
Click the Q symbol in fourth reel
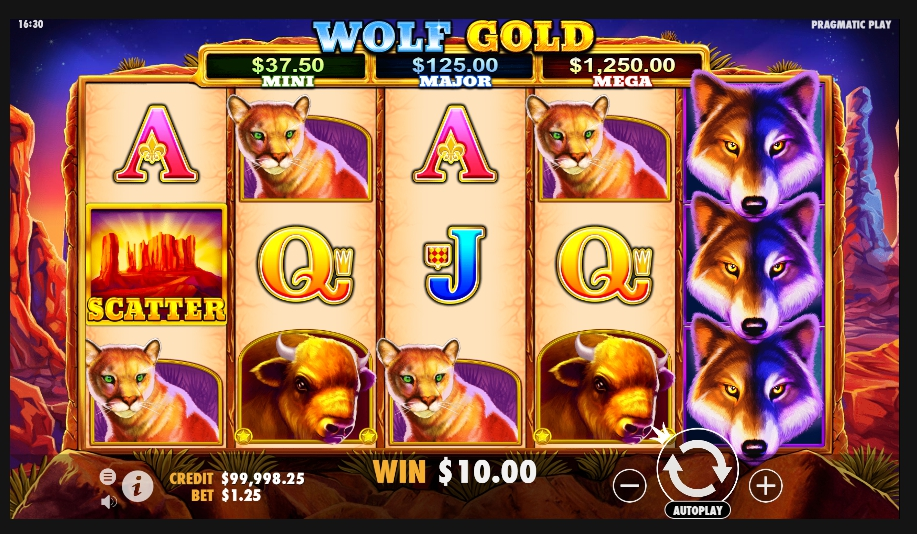pos(605,264)
